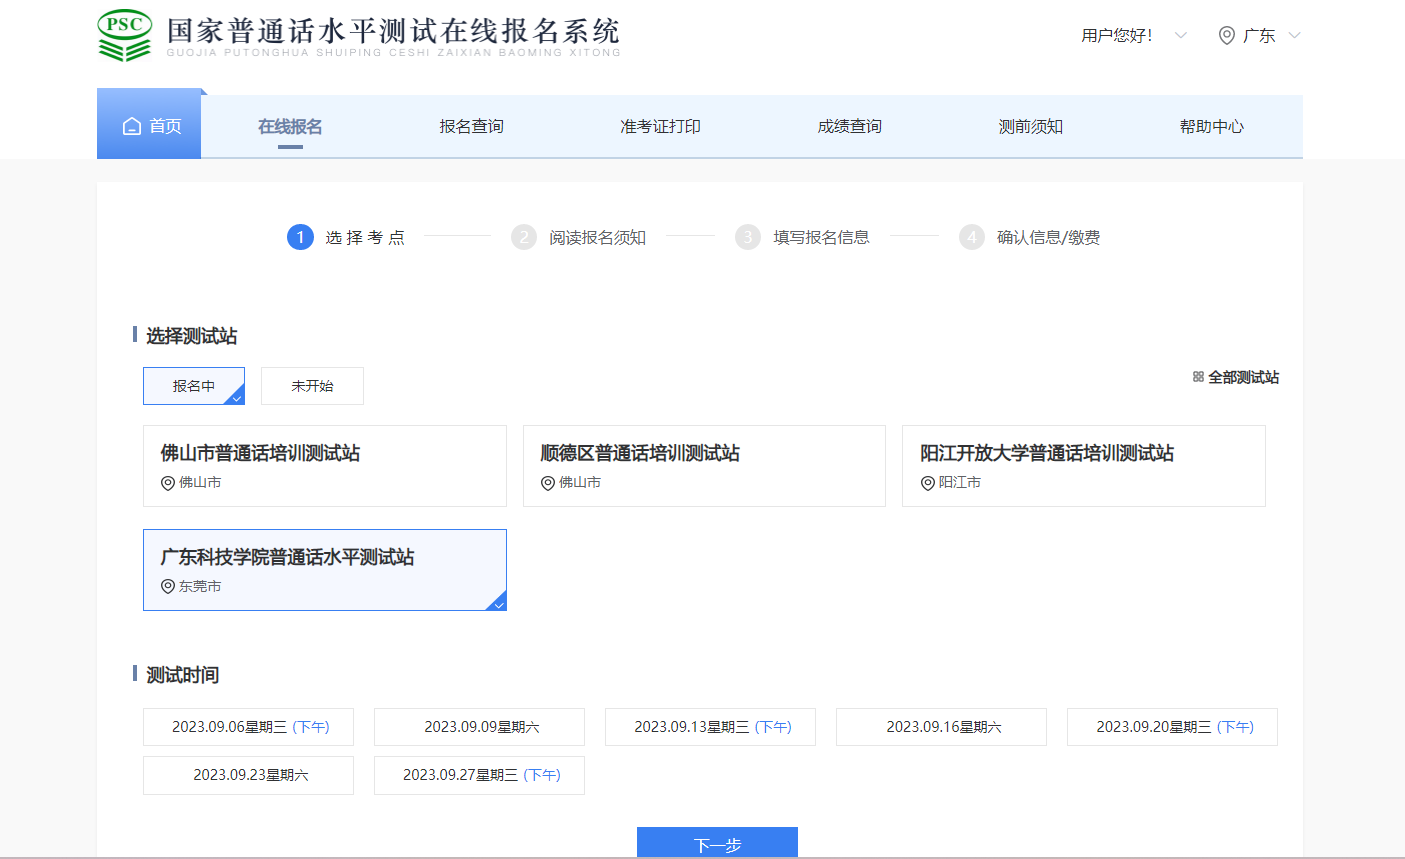This screenshot has height=859, width=1405.
Task: Select 广东科技学院普通话水平测试站 card
Action: (325, 570)
